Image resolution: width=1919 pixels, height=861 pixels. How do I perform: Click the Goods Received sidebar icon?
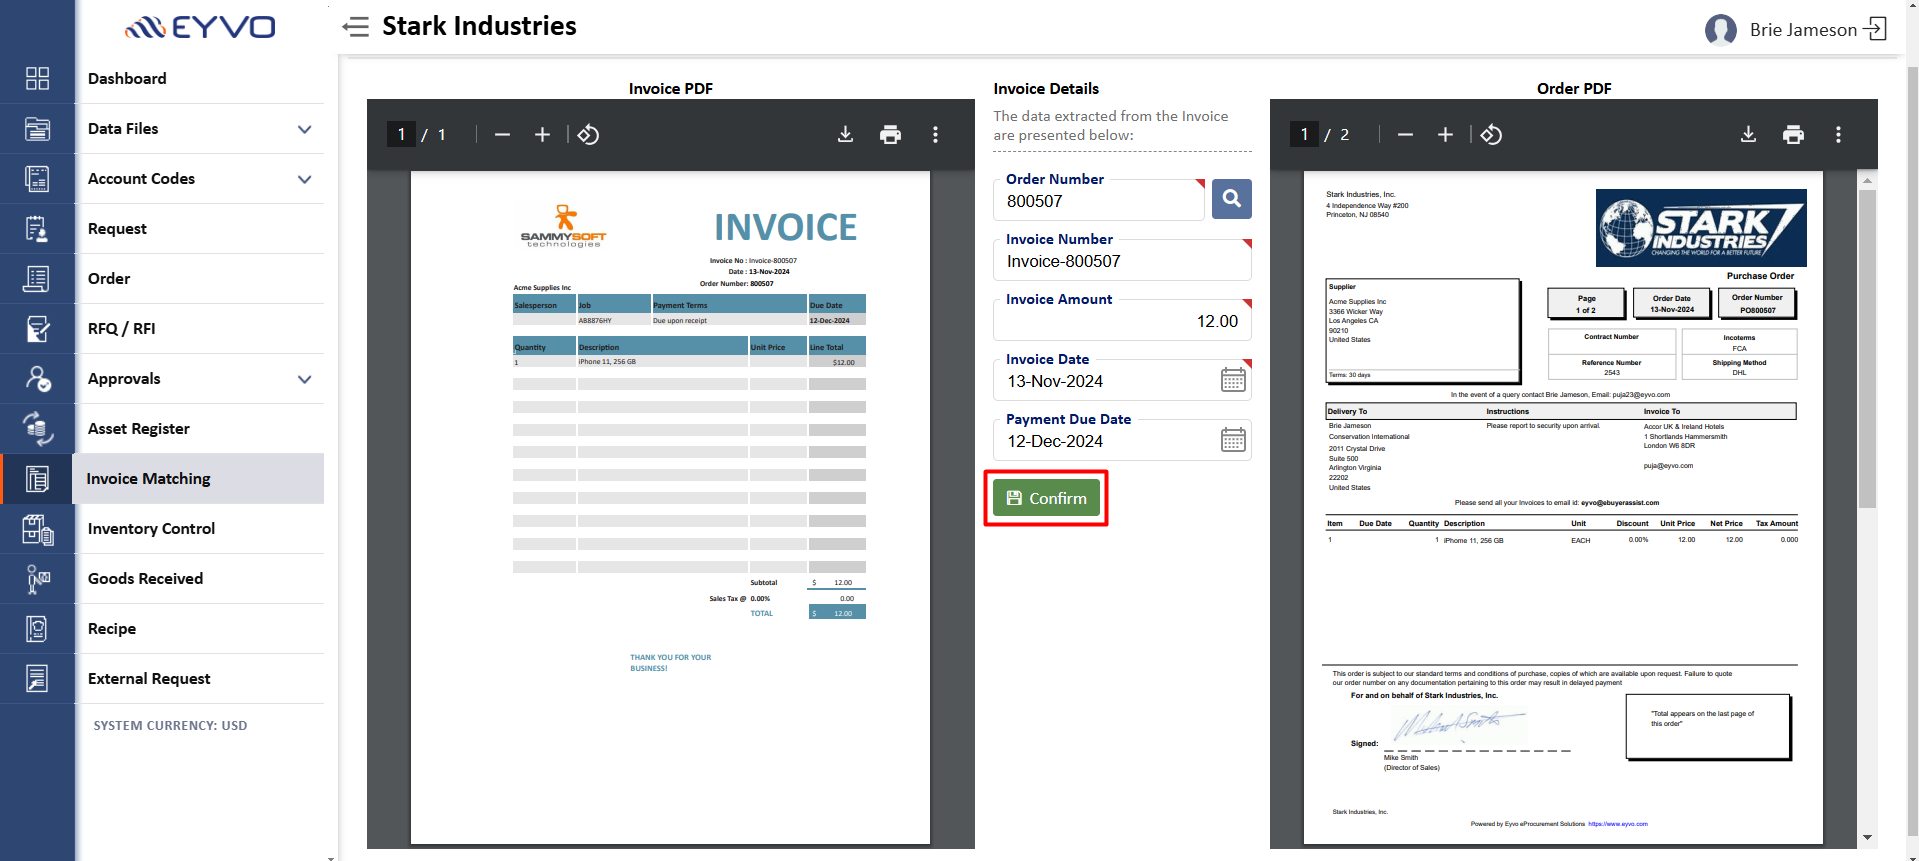pyautogui.click(x=37, y=579)
